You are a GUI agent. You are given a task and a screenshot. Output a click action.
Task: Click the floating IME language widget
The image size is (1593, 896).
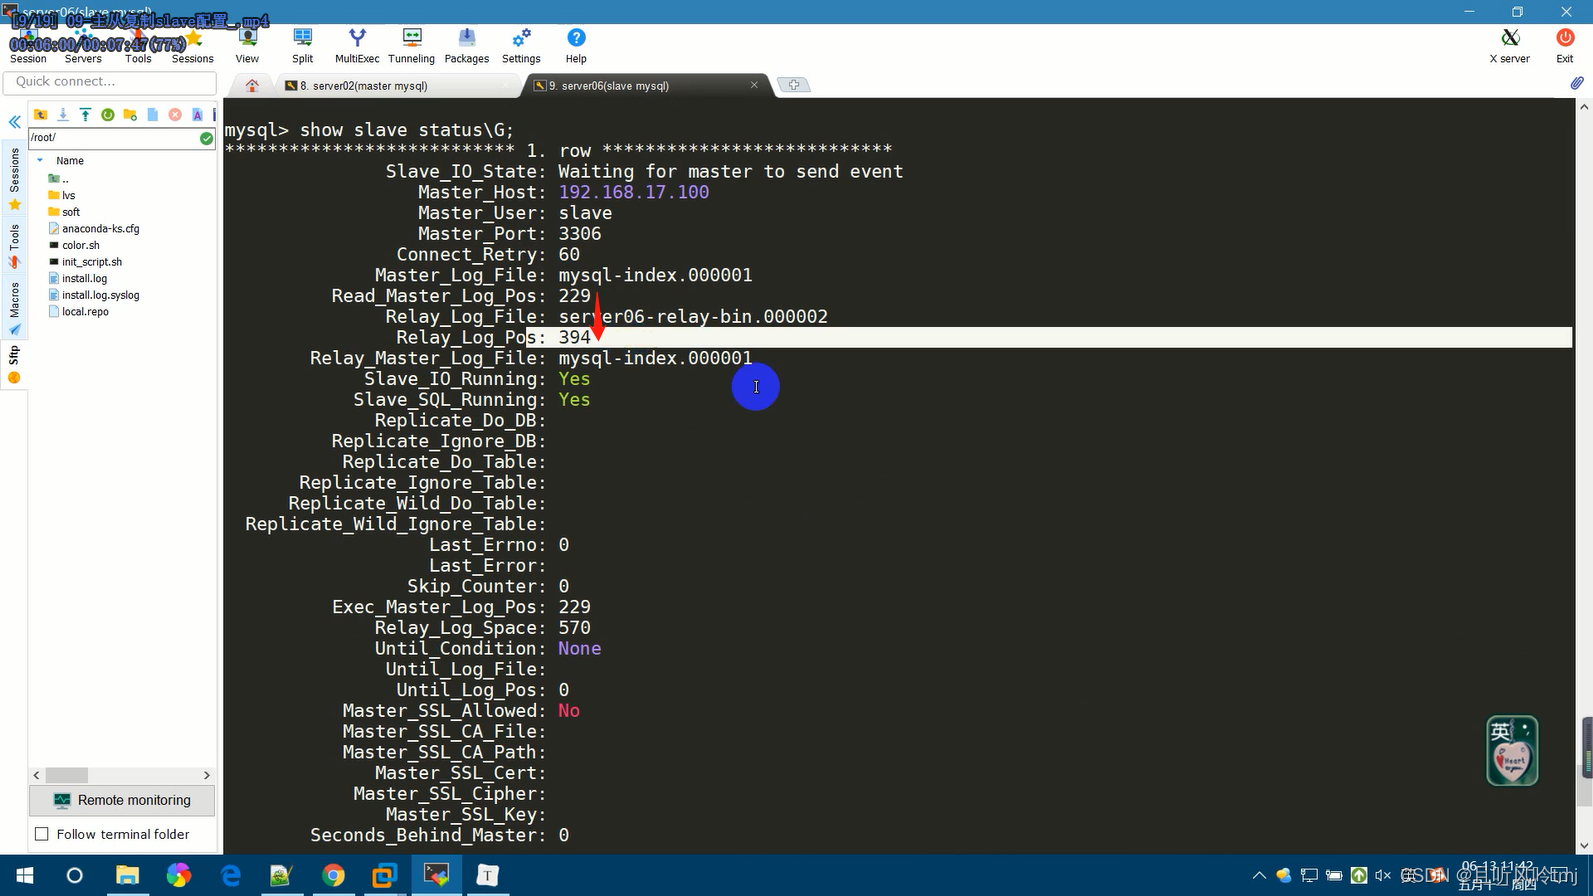click(x=1512, y=751)
